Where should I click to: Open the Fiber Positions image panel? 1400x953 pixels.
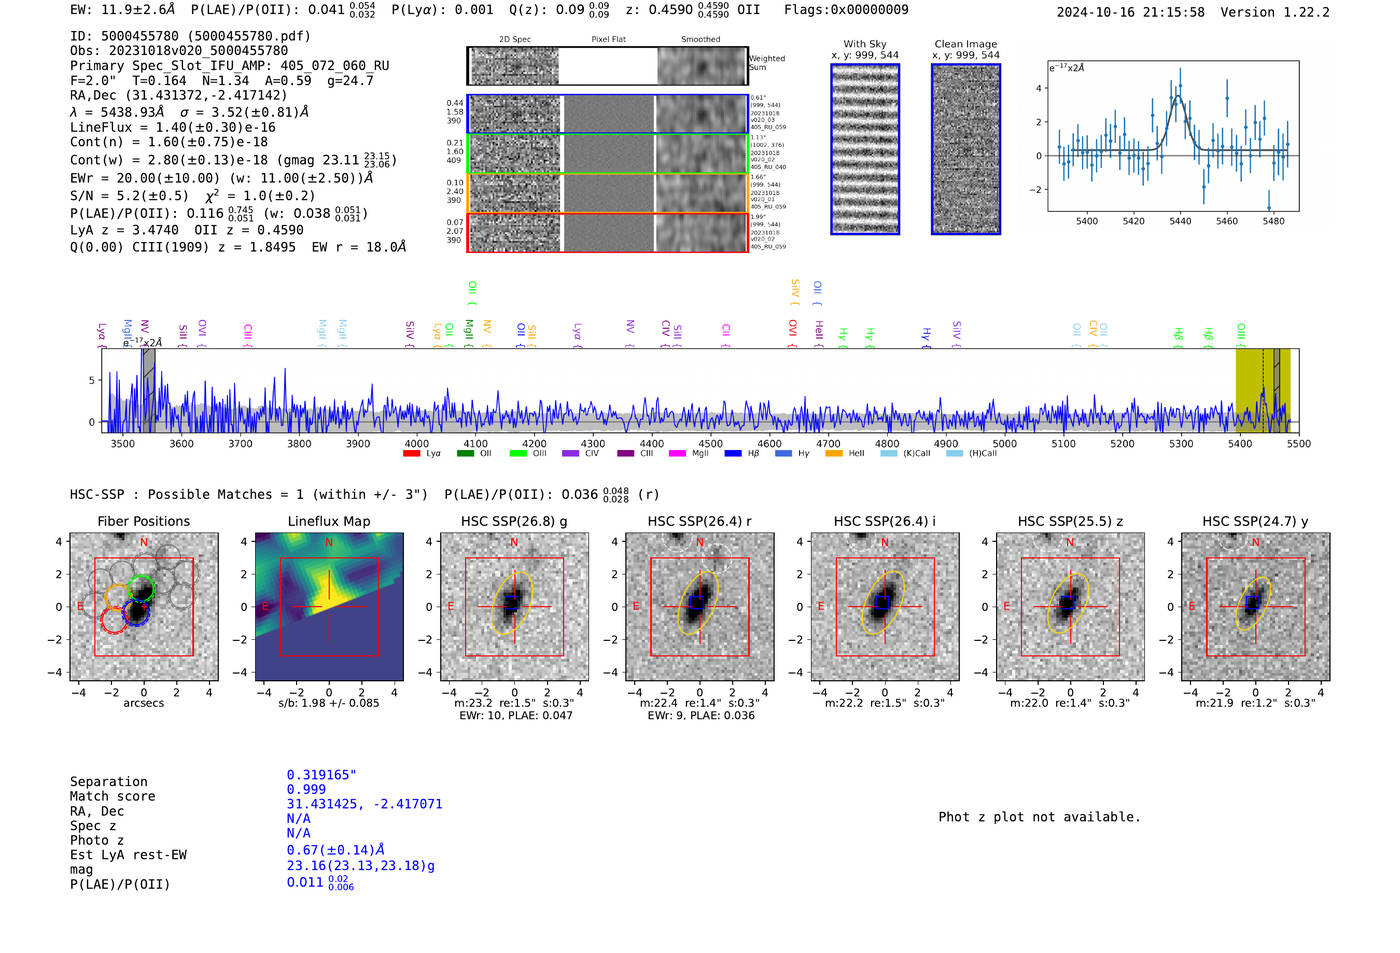(144, 606)
